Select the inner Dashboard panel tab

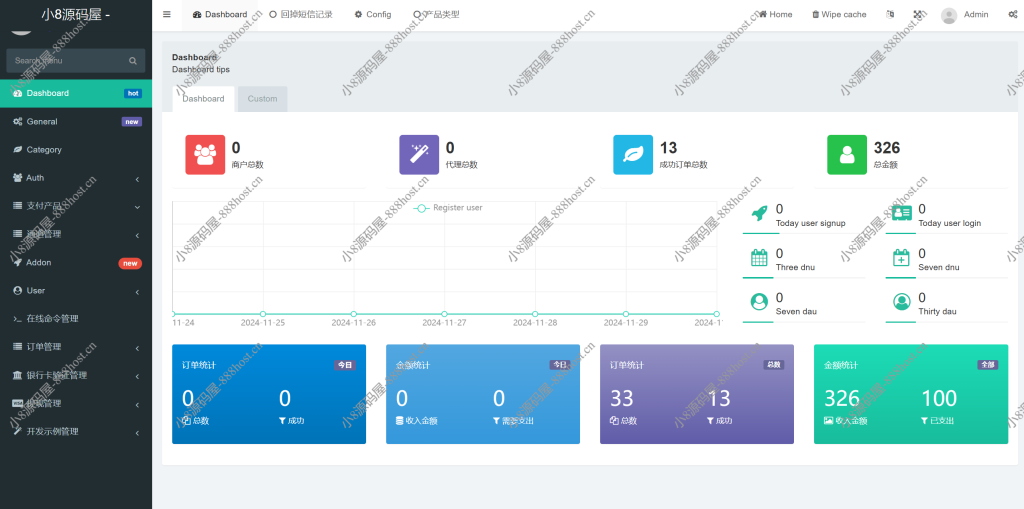pyautogui.click(x=203, y=99)
